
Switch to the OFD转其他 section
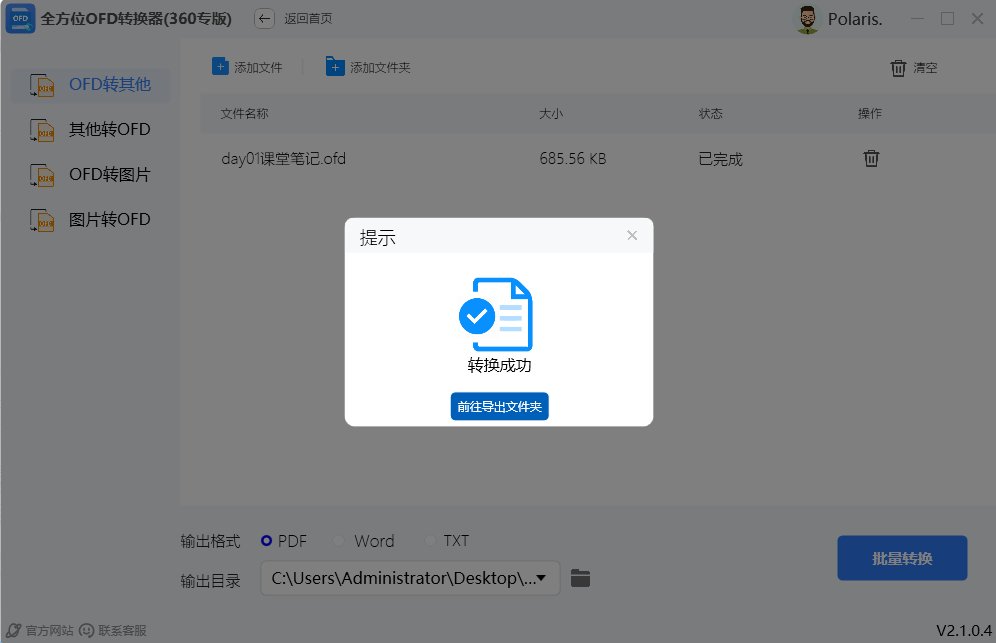pyautogui.click(x=90, y=85)
